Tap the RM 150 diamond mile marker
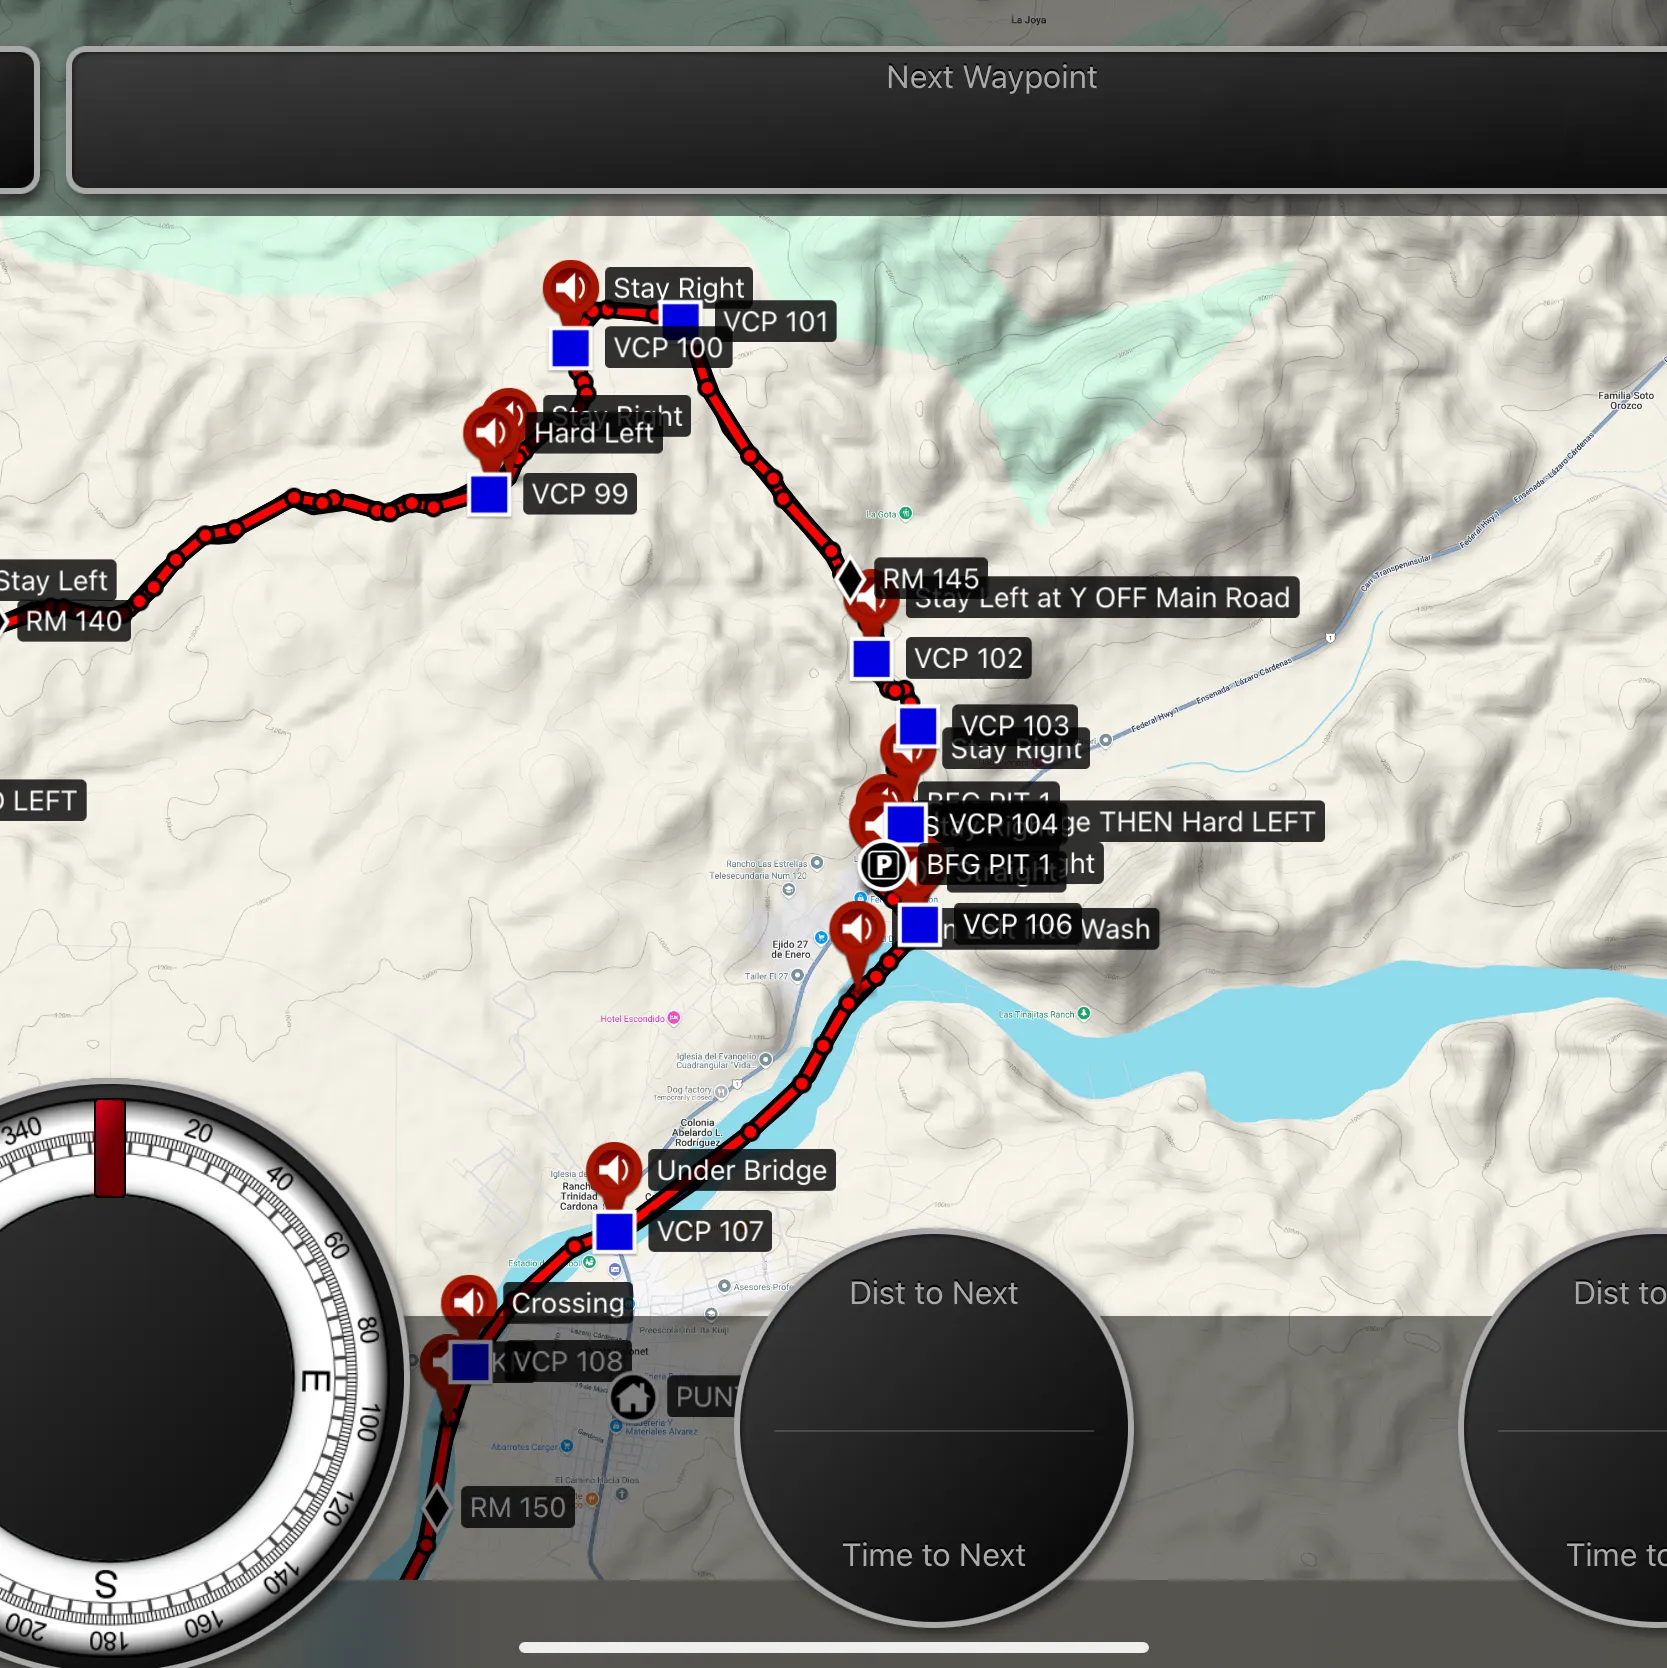Screen dimensions: 1667x1668 coord(437,1507)
